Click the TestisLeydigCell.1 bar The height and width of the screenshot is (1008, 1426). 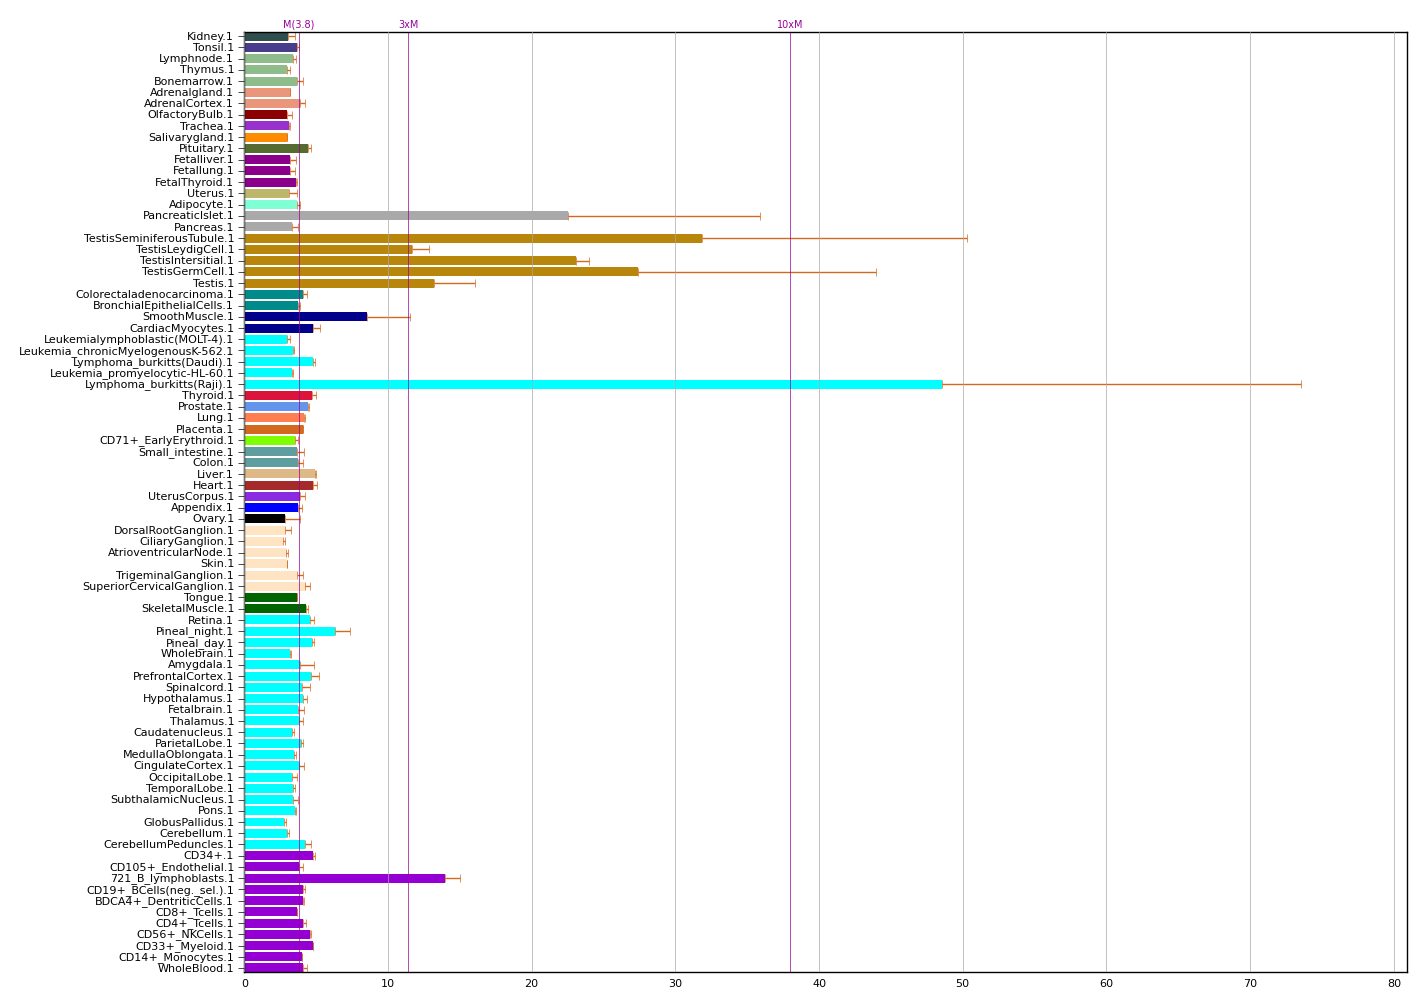click(327, 249)
